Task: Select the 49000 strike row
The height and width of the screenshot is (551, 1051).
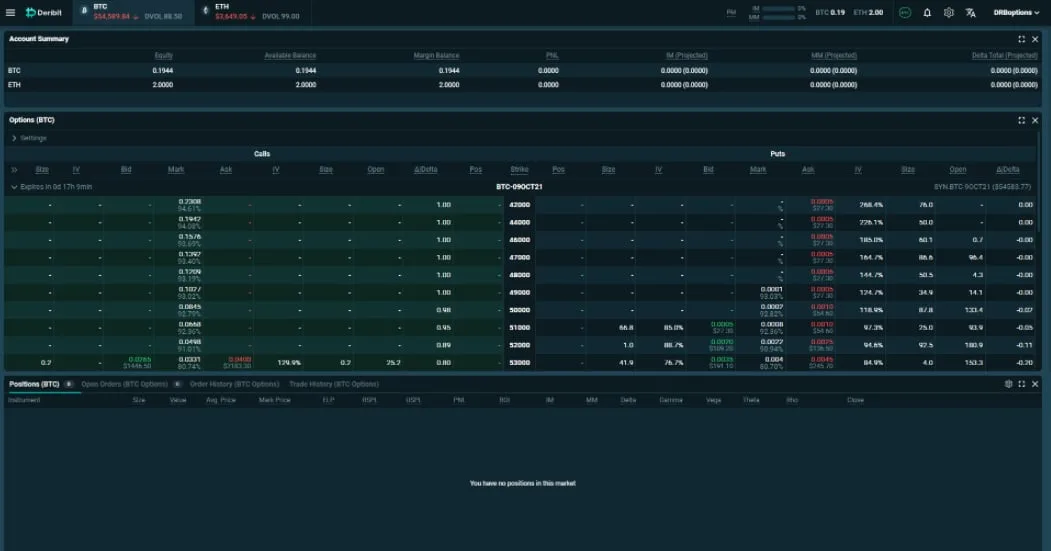Action: 519,292
